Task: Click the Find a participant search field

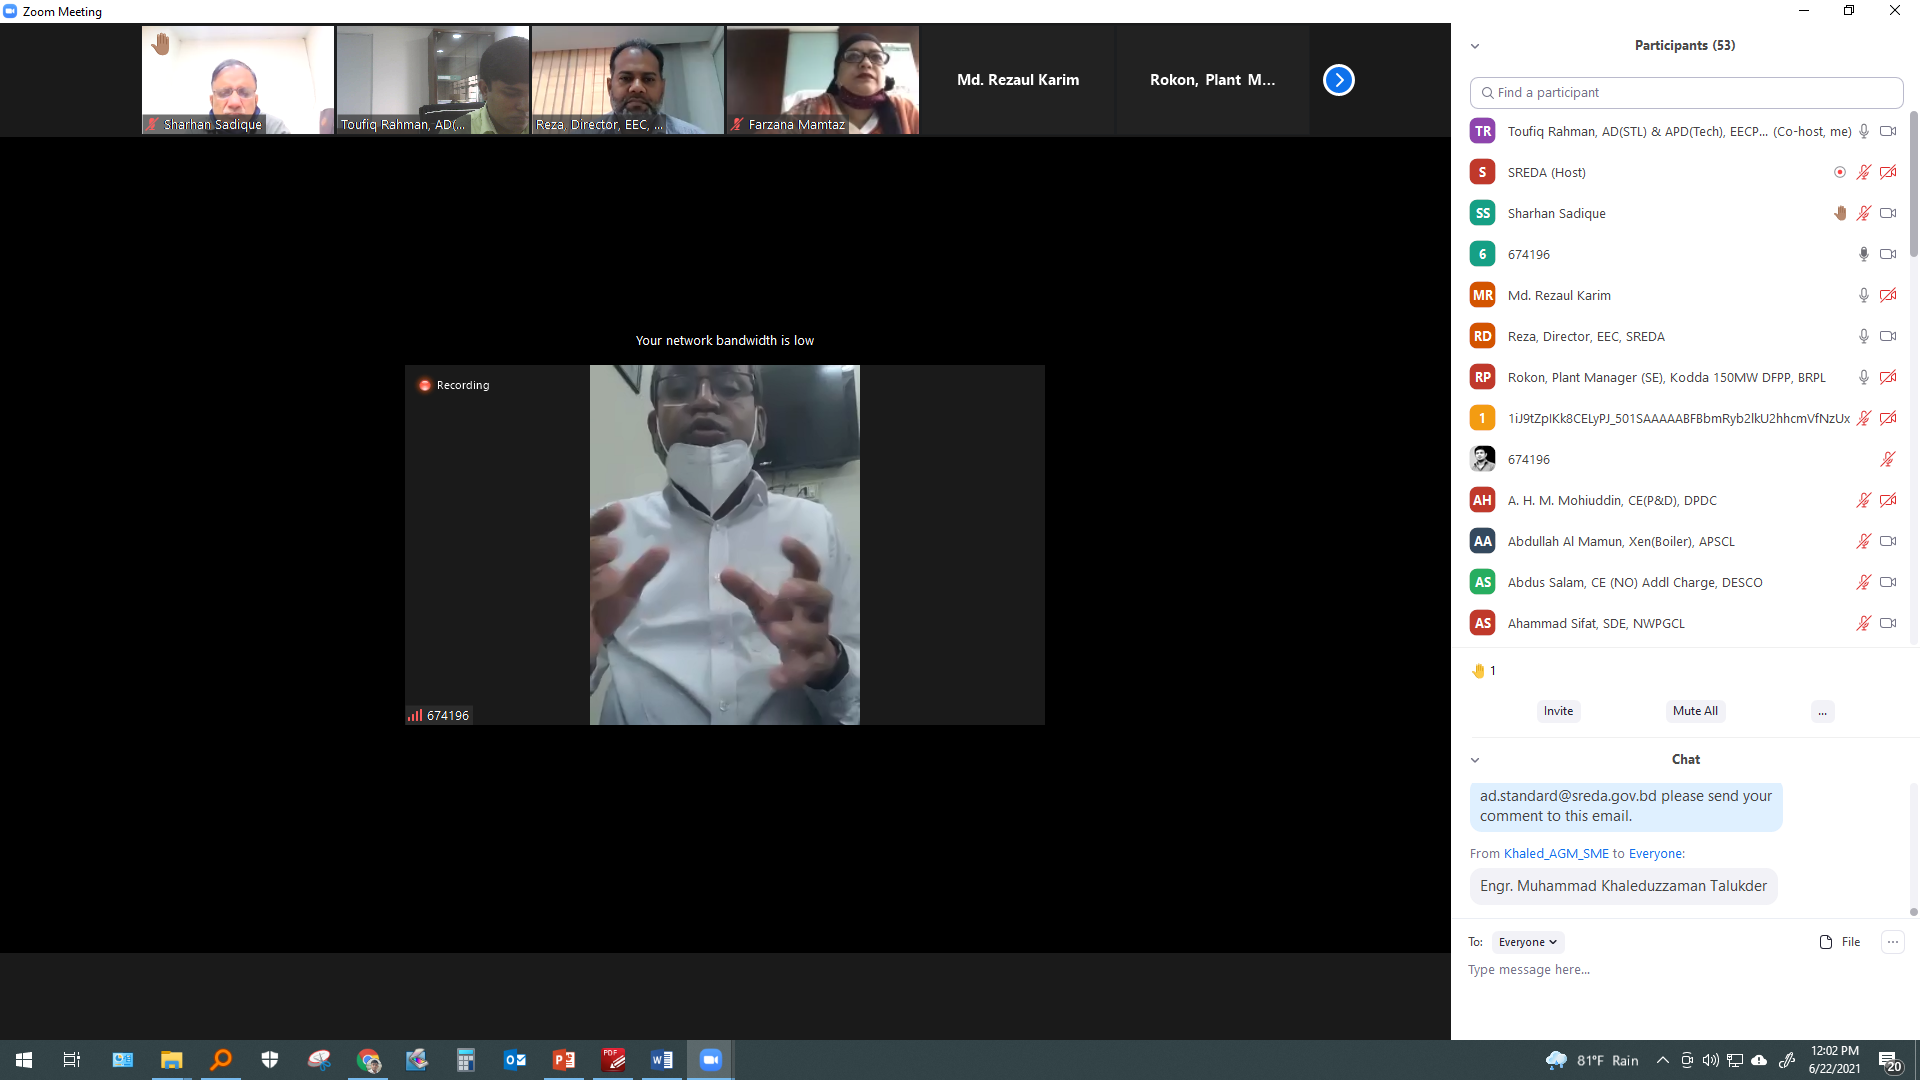Action: point(1686,92)
